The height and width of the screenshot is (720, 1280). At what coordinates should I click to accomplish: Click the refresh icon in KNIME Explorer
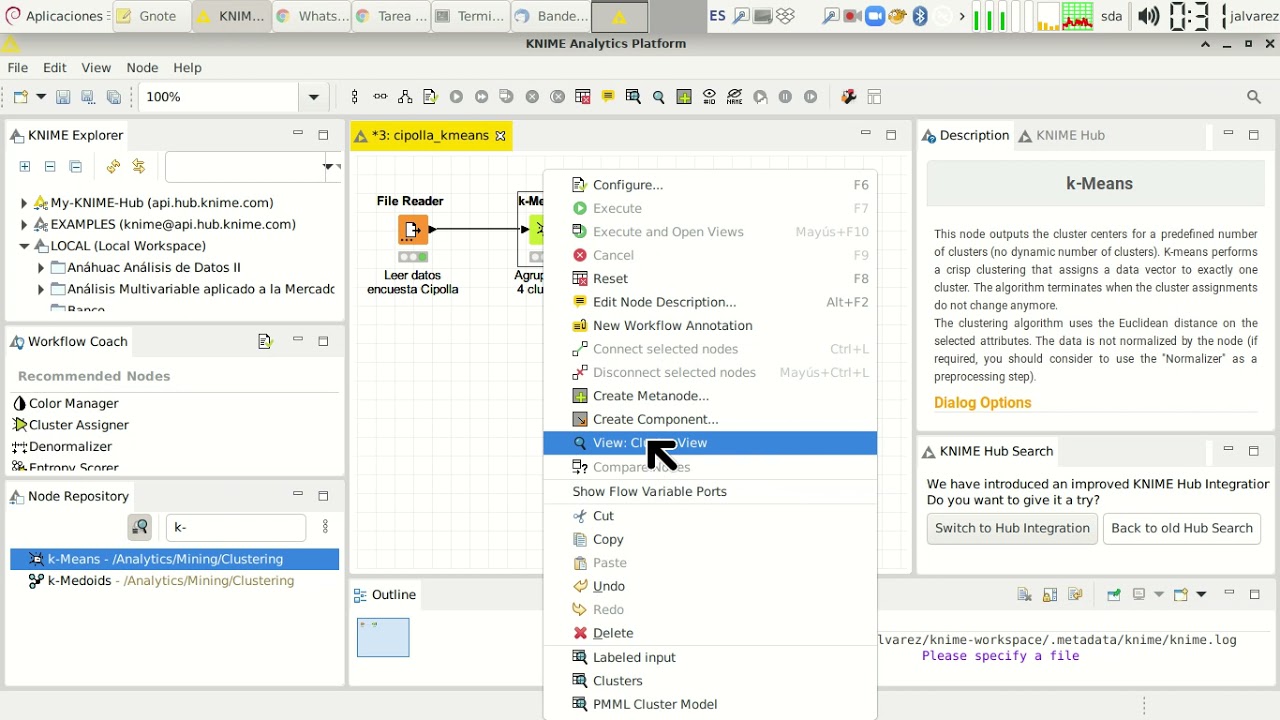[113, 167]
